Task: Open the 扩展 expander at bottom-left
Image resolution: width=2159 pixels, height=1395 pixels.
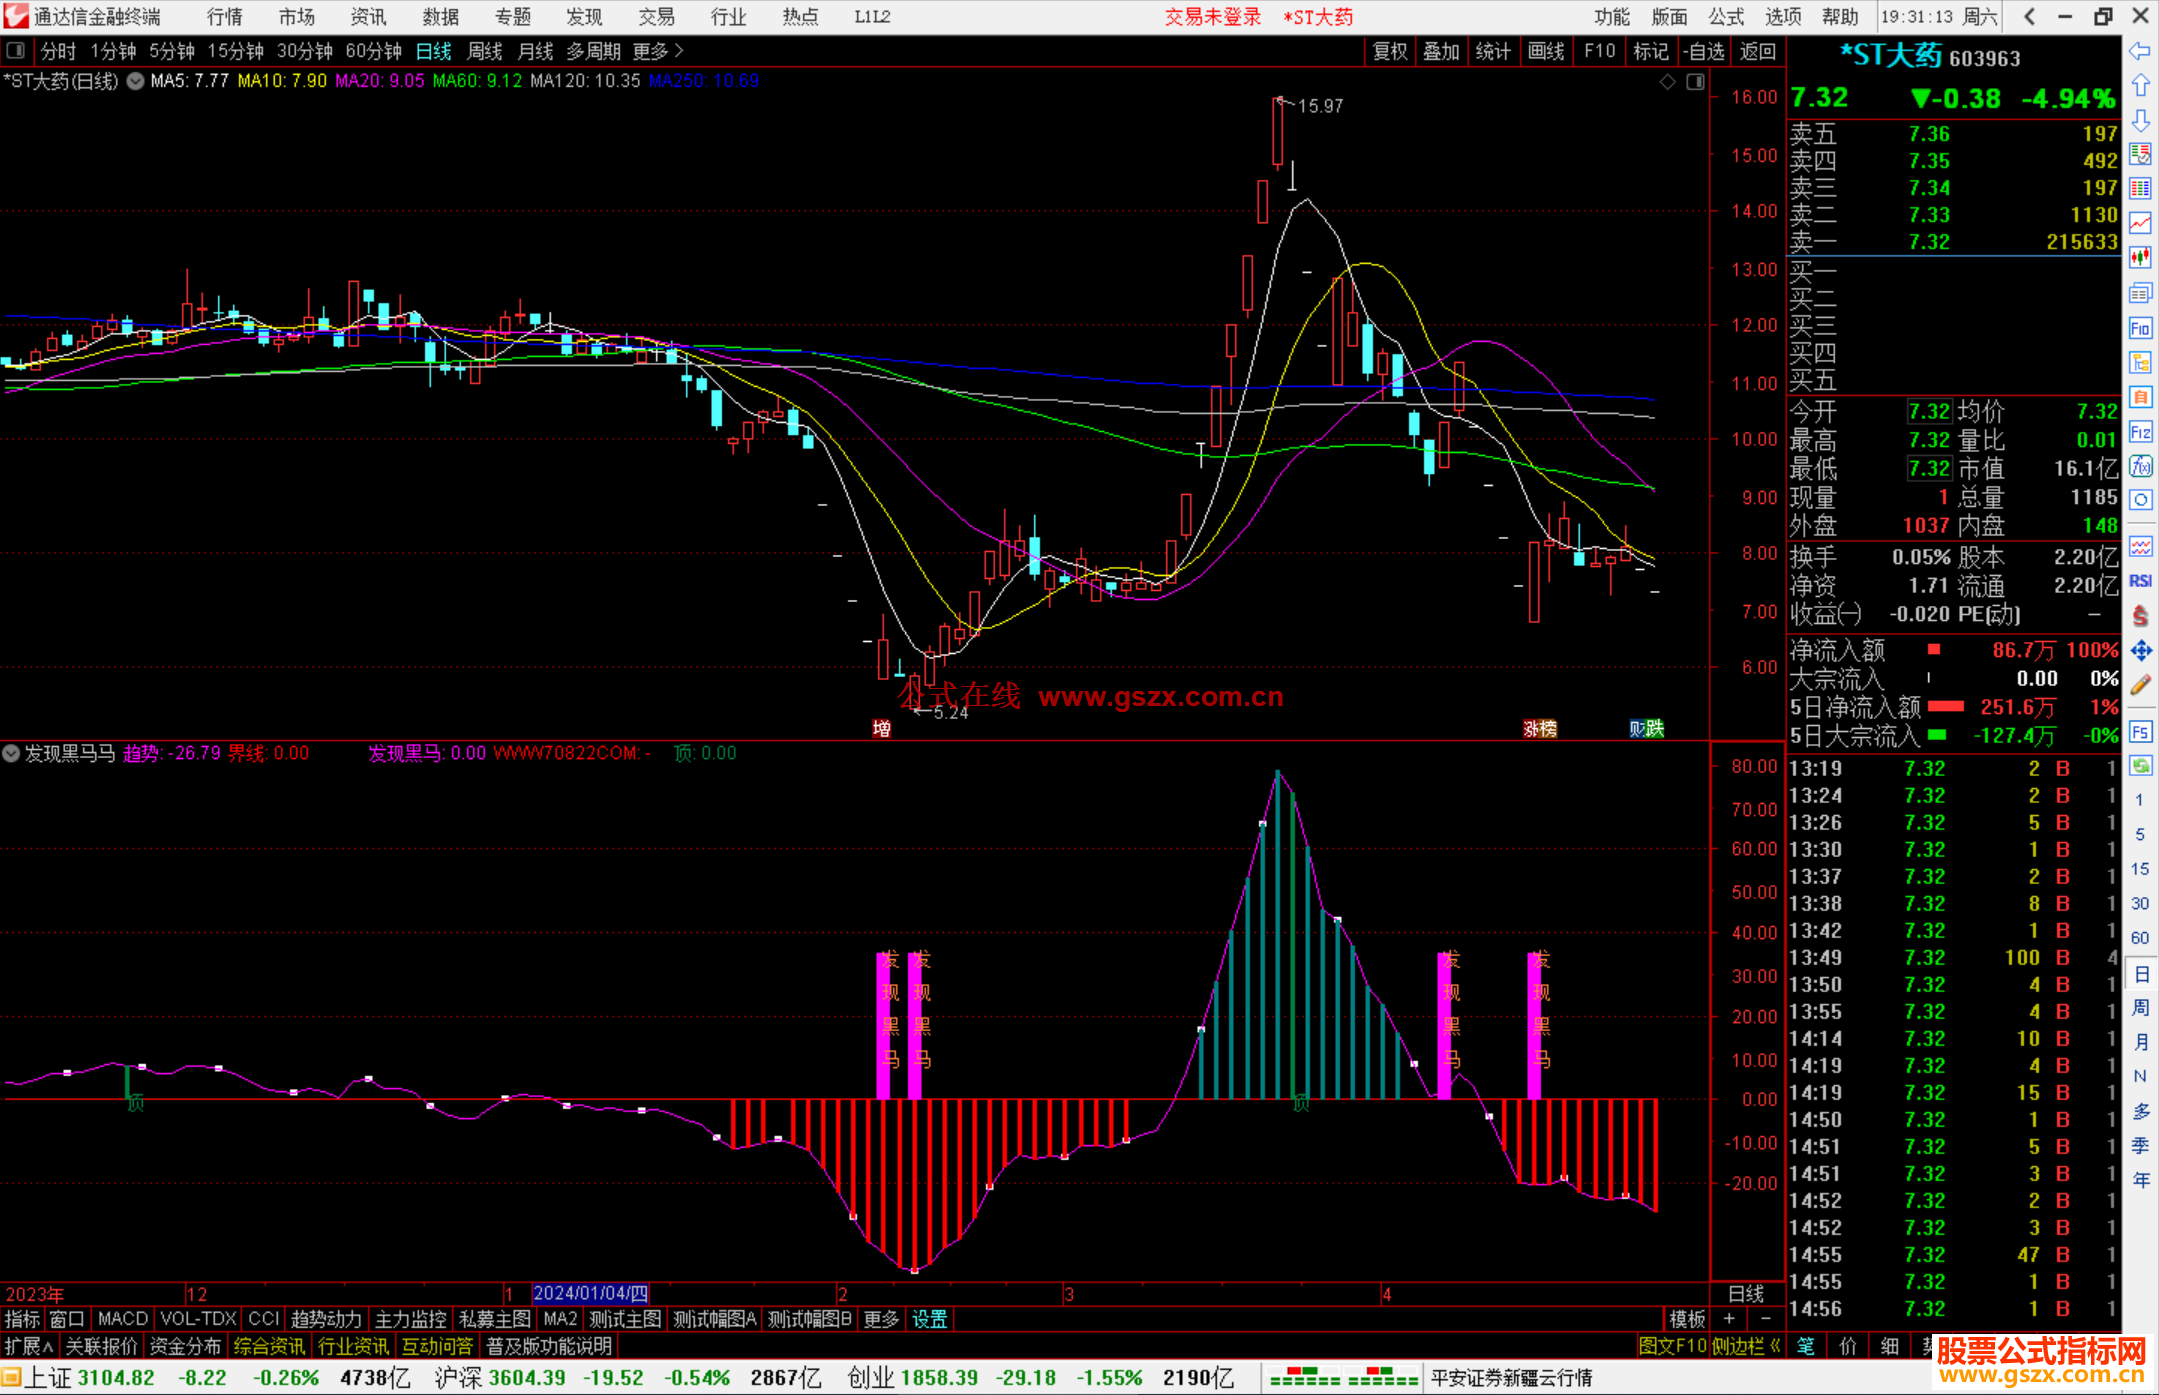Action: point(28,1346)
